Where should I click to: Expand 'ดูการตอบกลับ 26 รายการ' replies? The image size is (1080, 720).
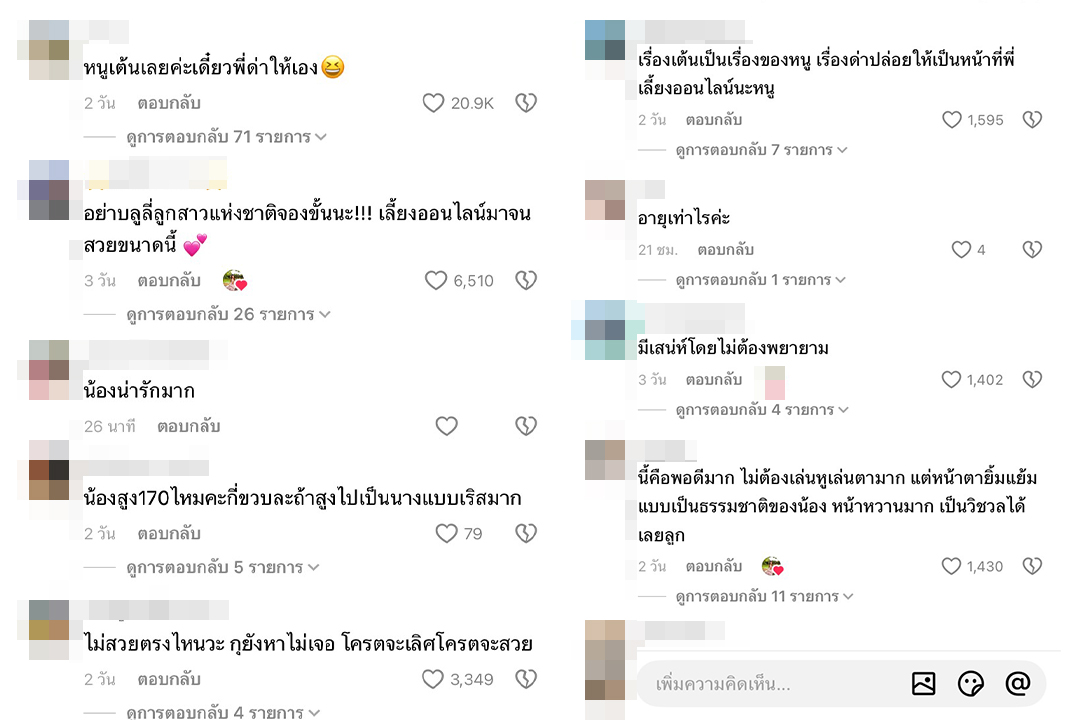tap(228, 314)
